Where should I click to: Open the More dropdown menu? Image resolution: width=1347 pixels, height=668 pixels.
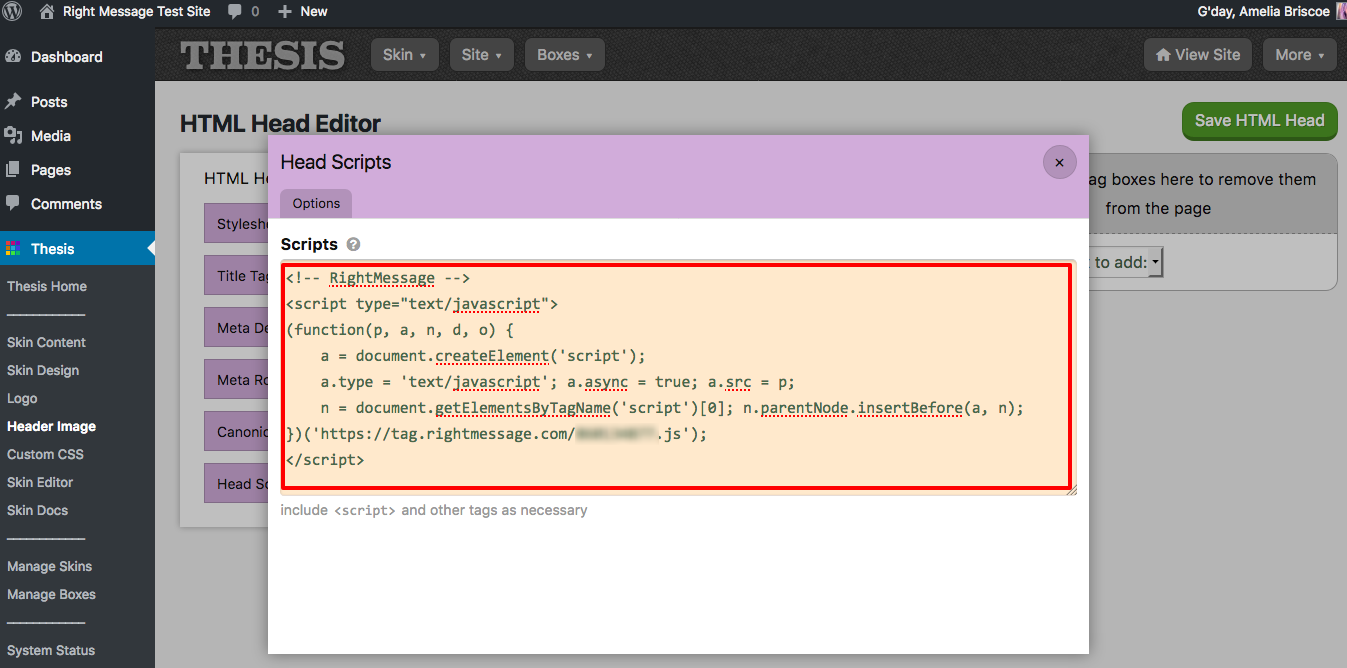tap(1300, 55)
